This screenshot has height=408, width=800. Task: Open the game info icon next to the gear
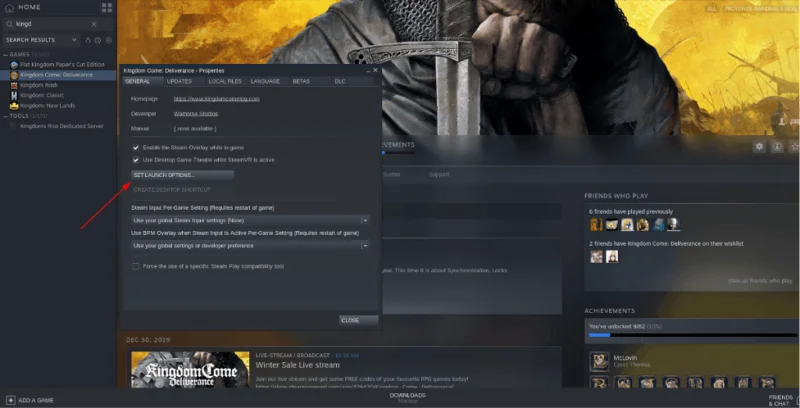point(777,146)
